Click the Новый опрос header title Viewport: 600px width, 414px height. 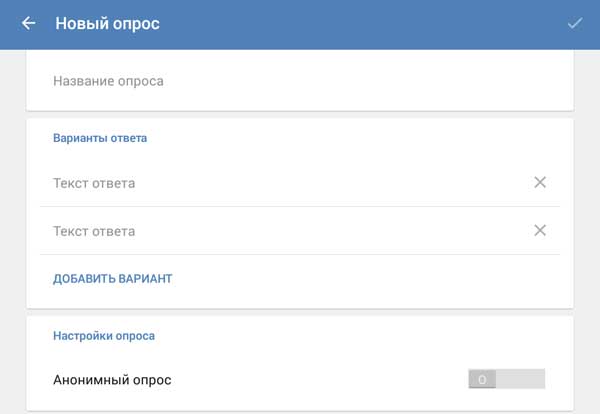click(x=107, y=23)
